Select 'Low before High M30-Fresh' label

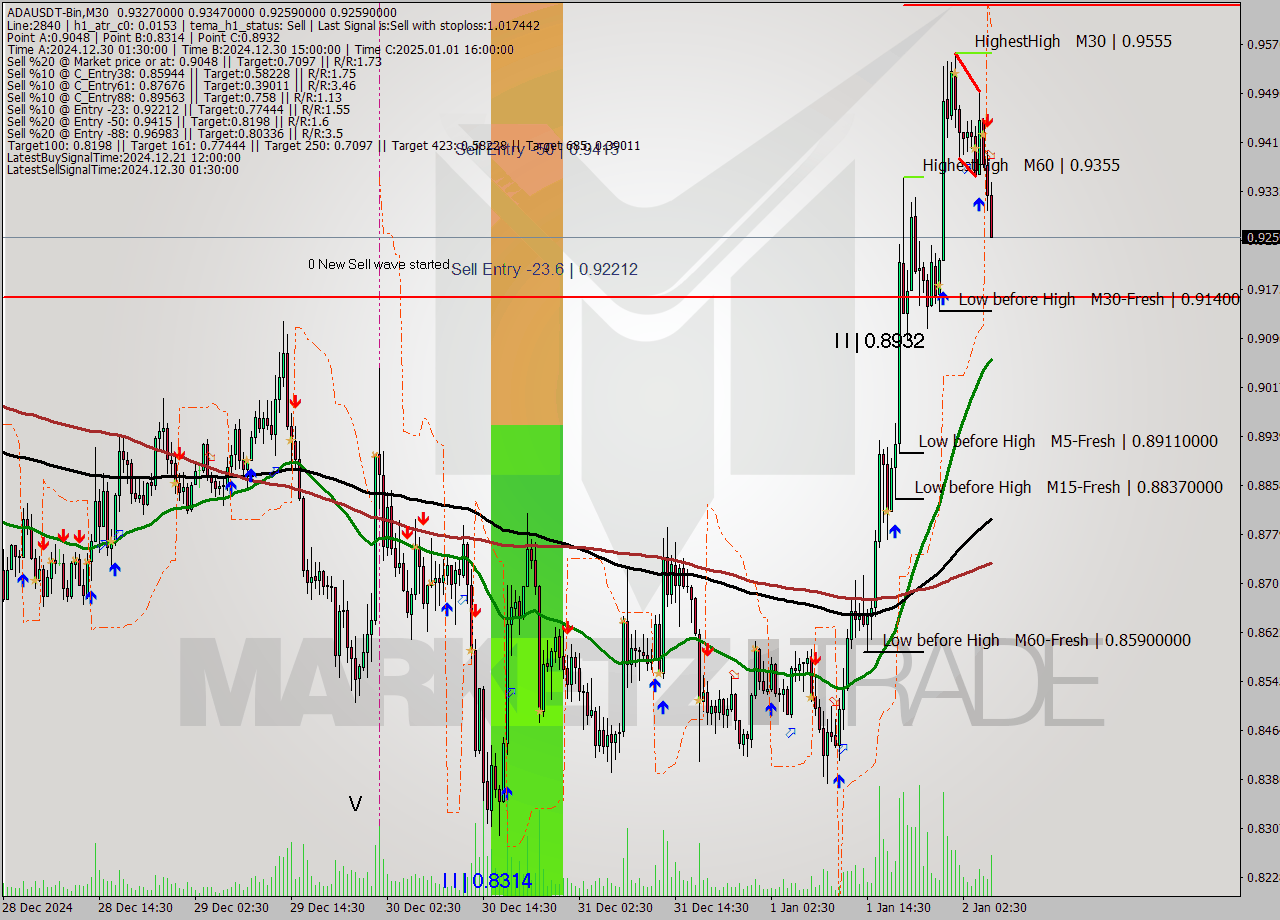pos(1099,299)
